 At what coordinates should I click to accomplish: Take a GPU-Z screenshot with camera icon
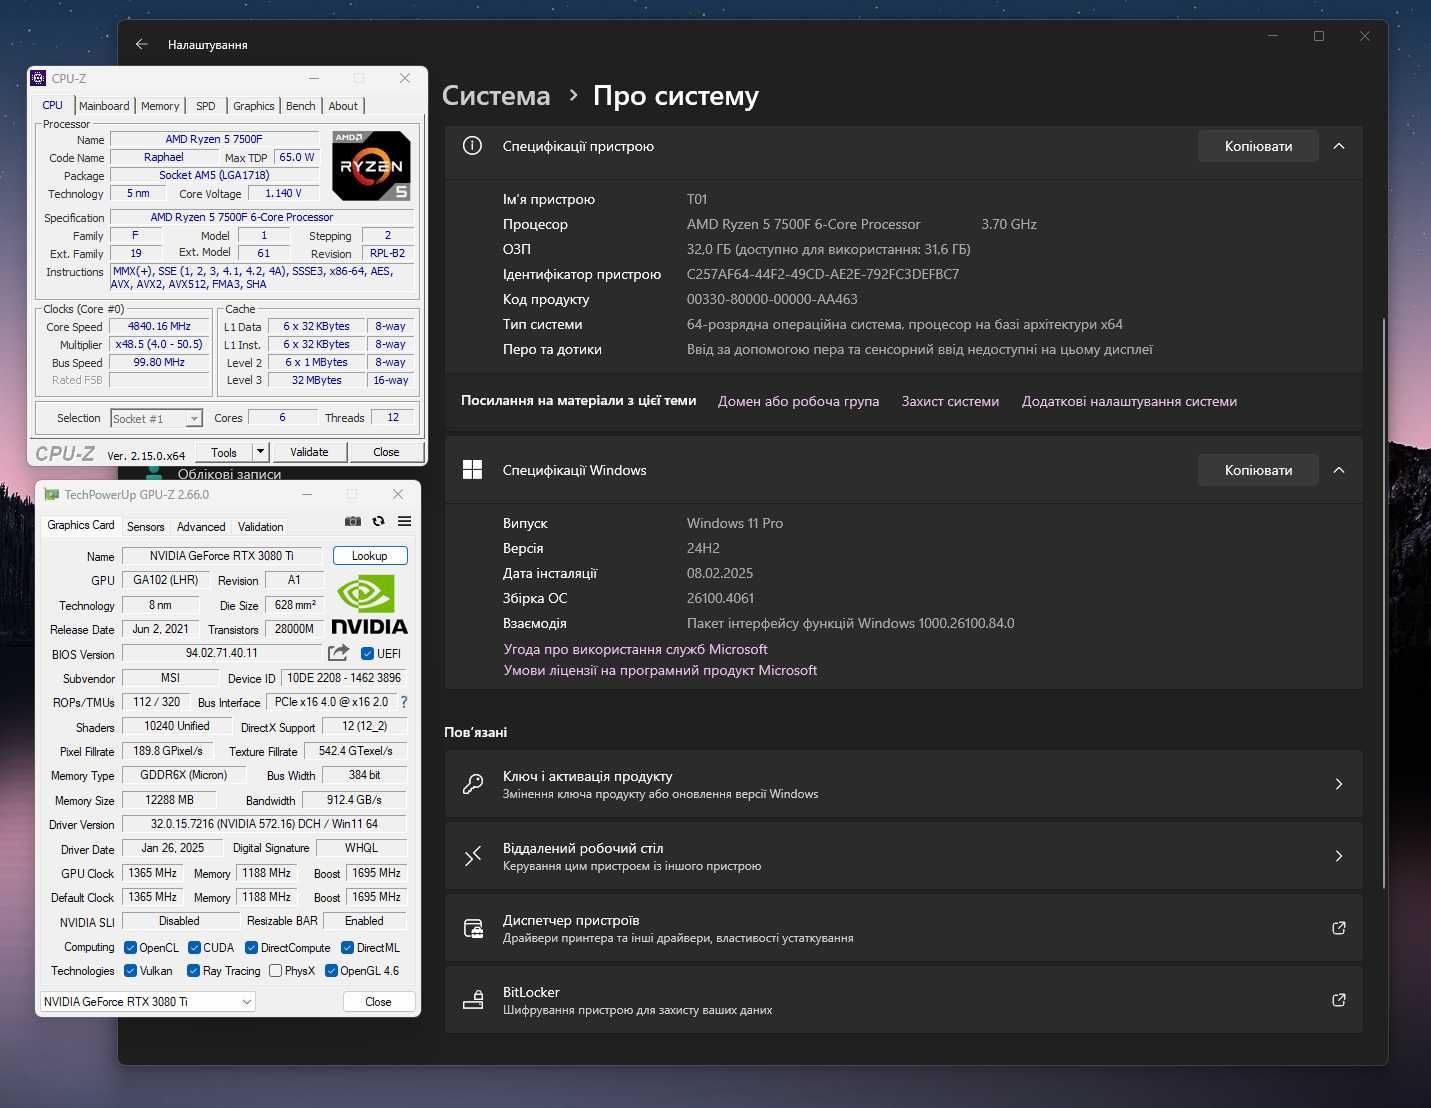[352, 521]
